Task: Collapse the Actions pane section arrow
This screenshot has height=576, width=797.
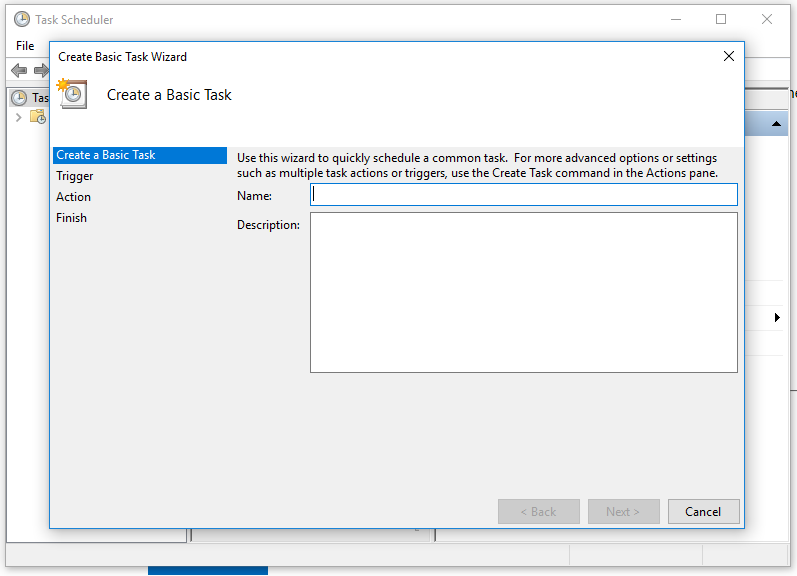Action: point(776,124)
